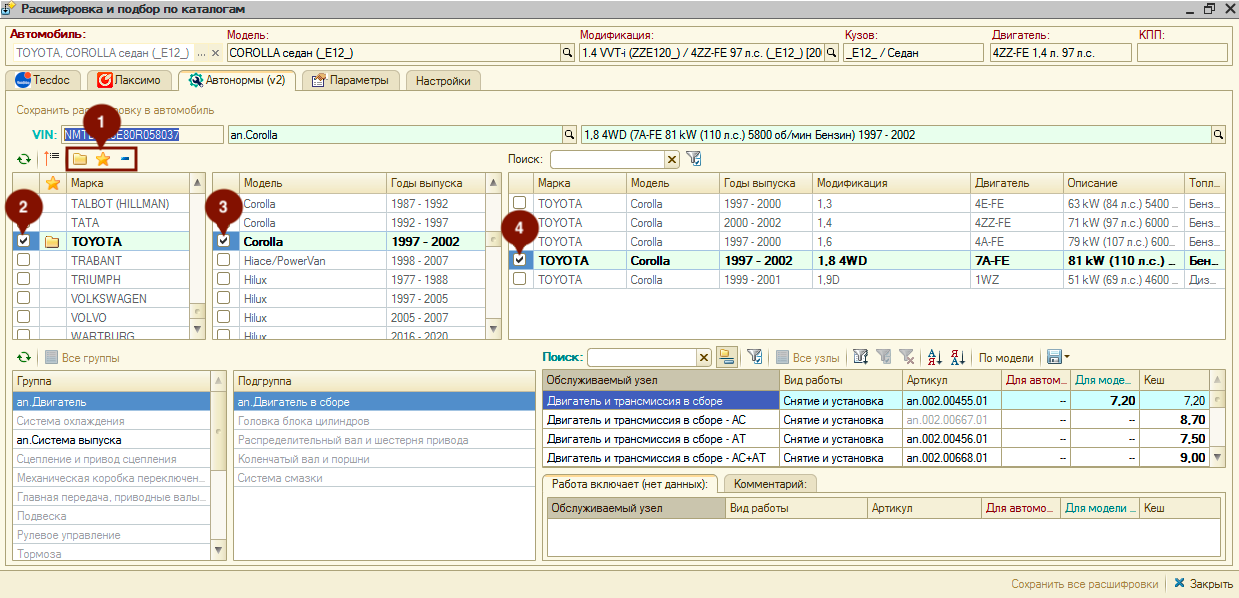Uncheck the Corolla 1997 - 2002 model checkbox
This screenshot has height=598, width=1239.
[224, 241]
